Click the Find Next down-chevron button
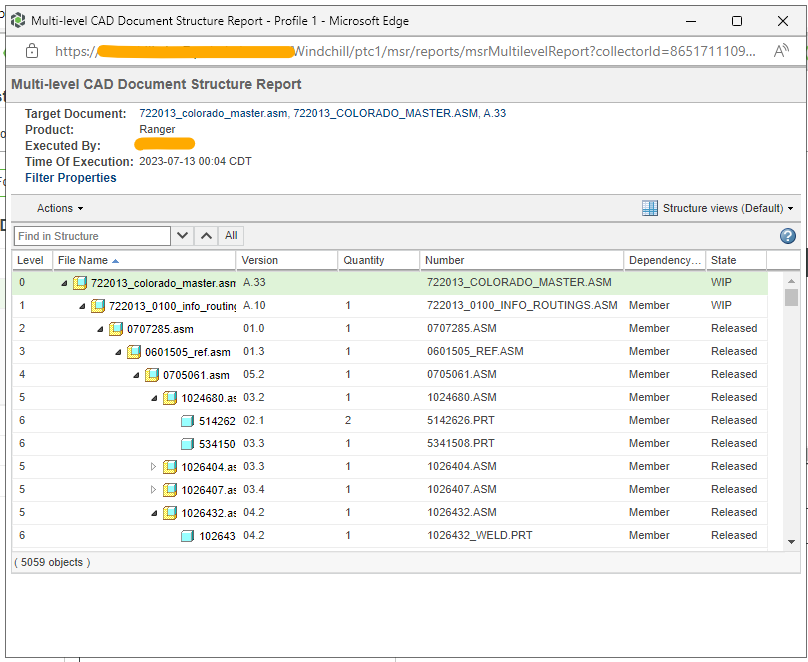This screenshot has width=808, height=662. (x=182, y=236)
